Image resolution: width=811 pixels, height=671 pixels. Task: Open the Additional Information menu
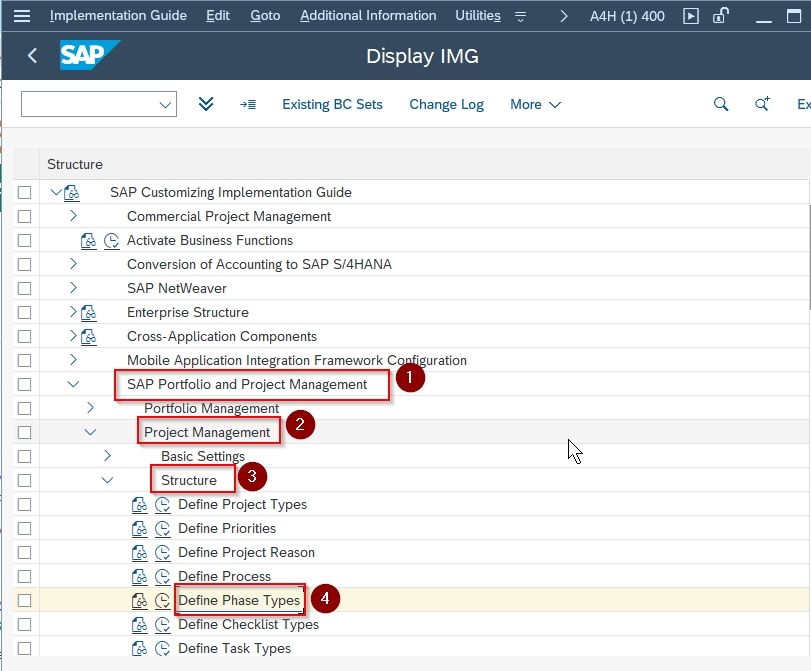pos(368,16)
